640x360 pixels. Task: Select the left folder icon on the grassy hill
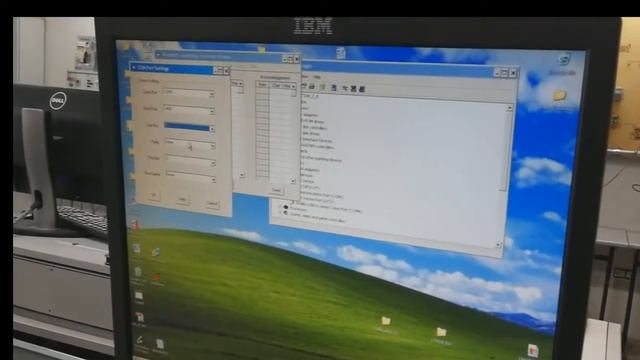coord(386,322)
